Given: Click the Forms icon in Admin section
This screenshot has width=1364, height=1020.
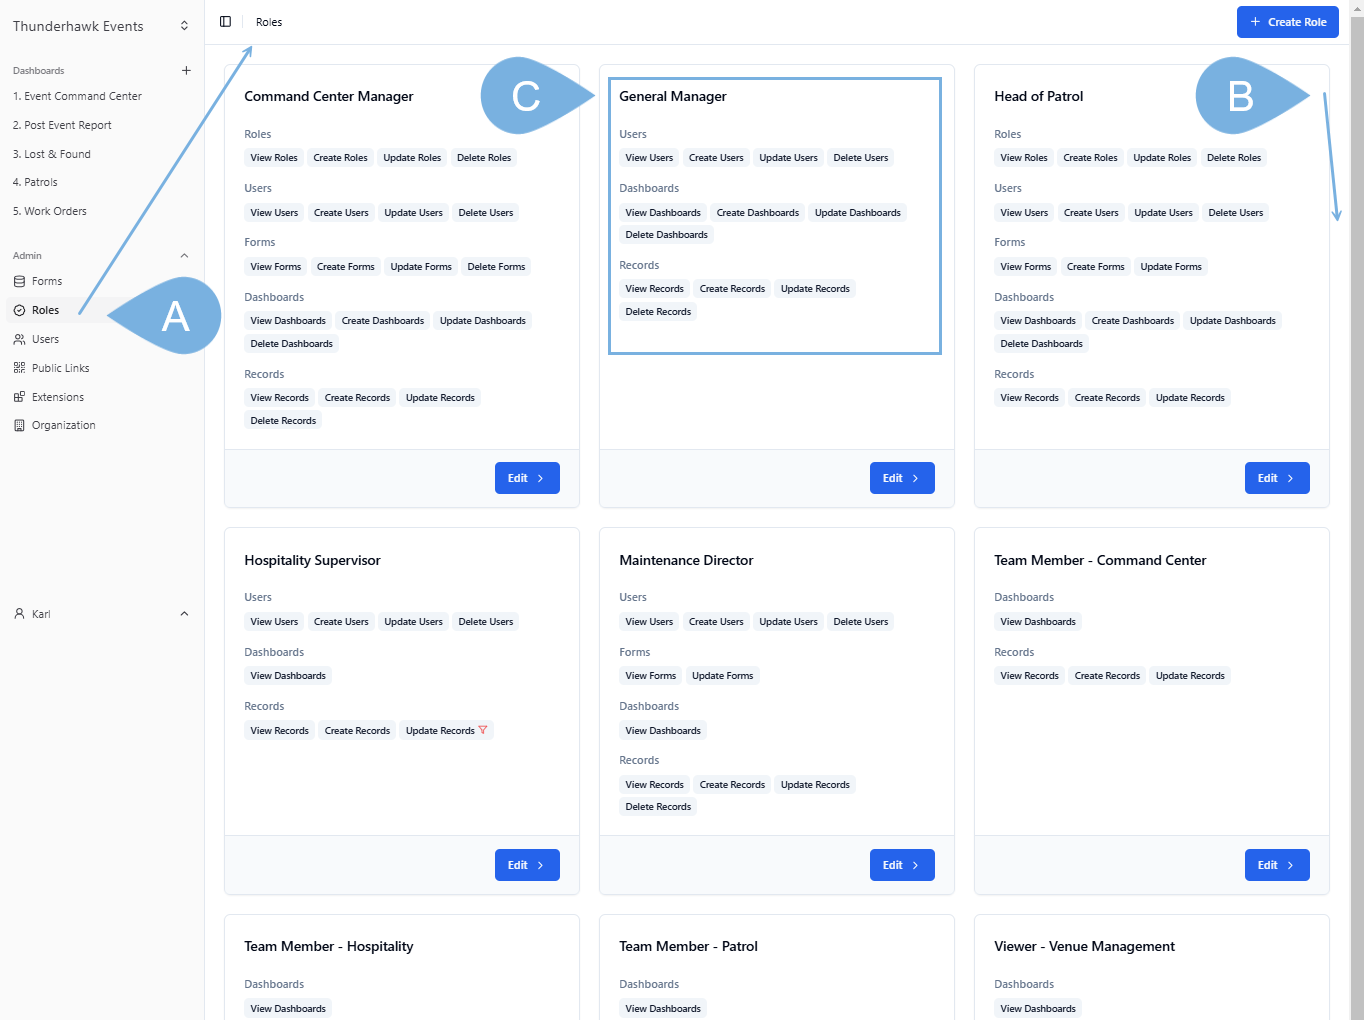Looking at the screenshot, I should click(19, 282).
